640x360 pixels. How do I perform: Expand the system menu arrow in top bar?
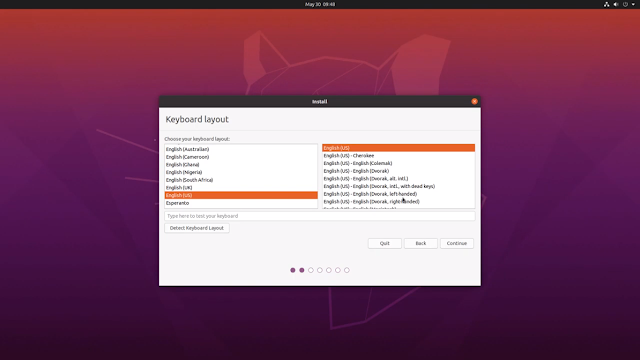point(633,4)
